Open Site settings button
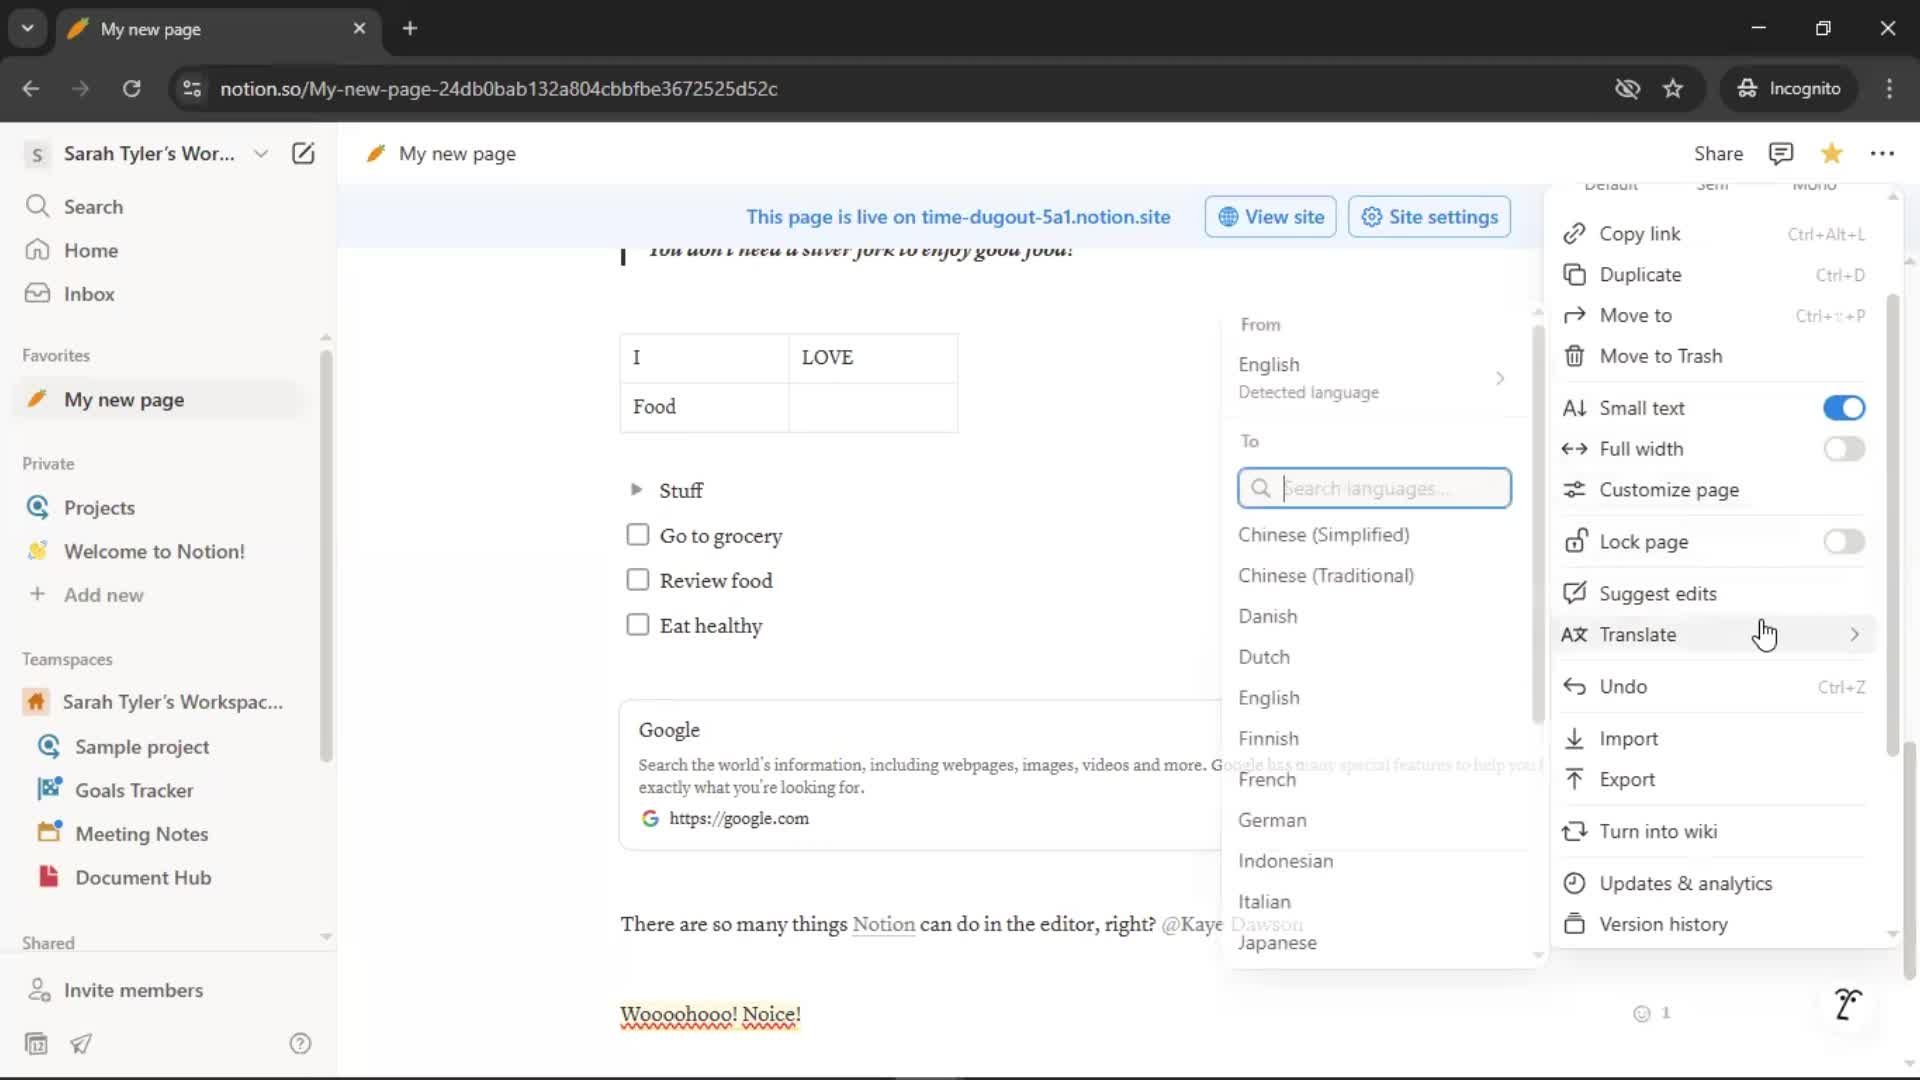Screen dimensions: 1920x1080 point(1429,217)
